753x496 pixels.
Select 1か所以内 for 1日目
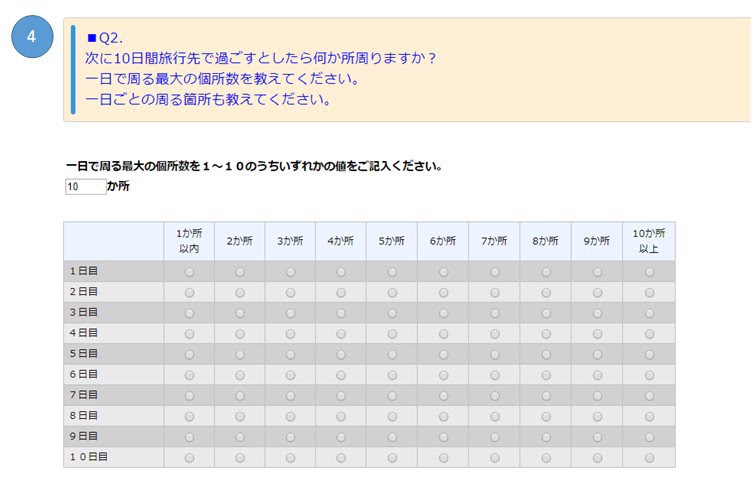pos(189,272)
